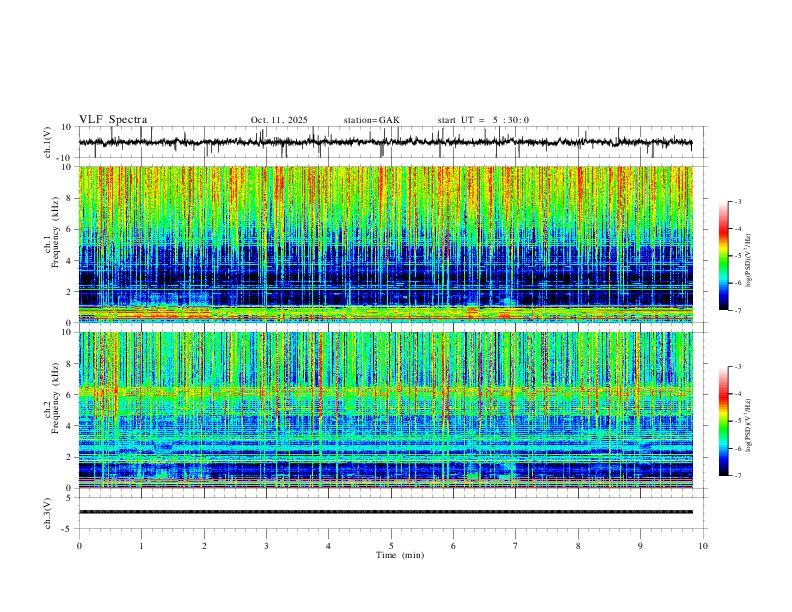Viewport: 792px width, 612px height.
Task: Click time axis tick label '5'
Action: point(391,546)
